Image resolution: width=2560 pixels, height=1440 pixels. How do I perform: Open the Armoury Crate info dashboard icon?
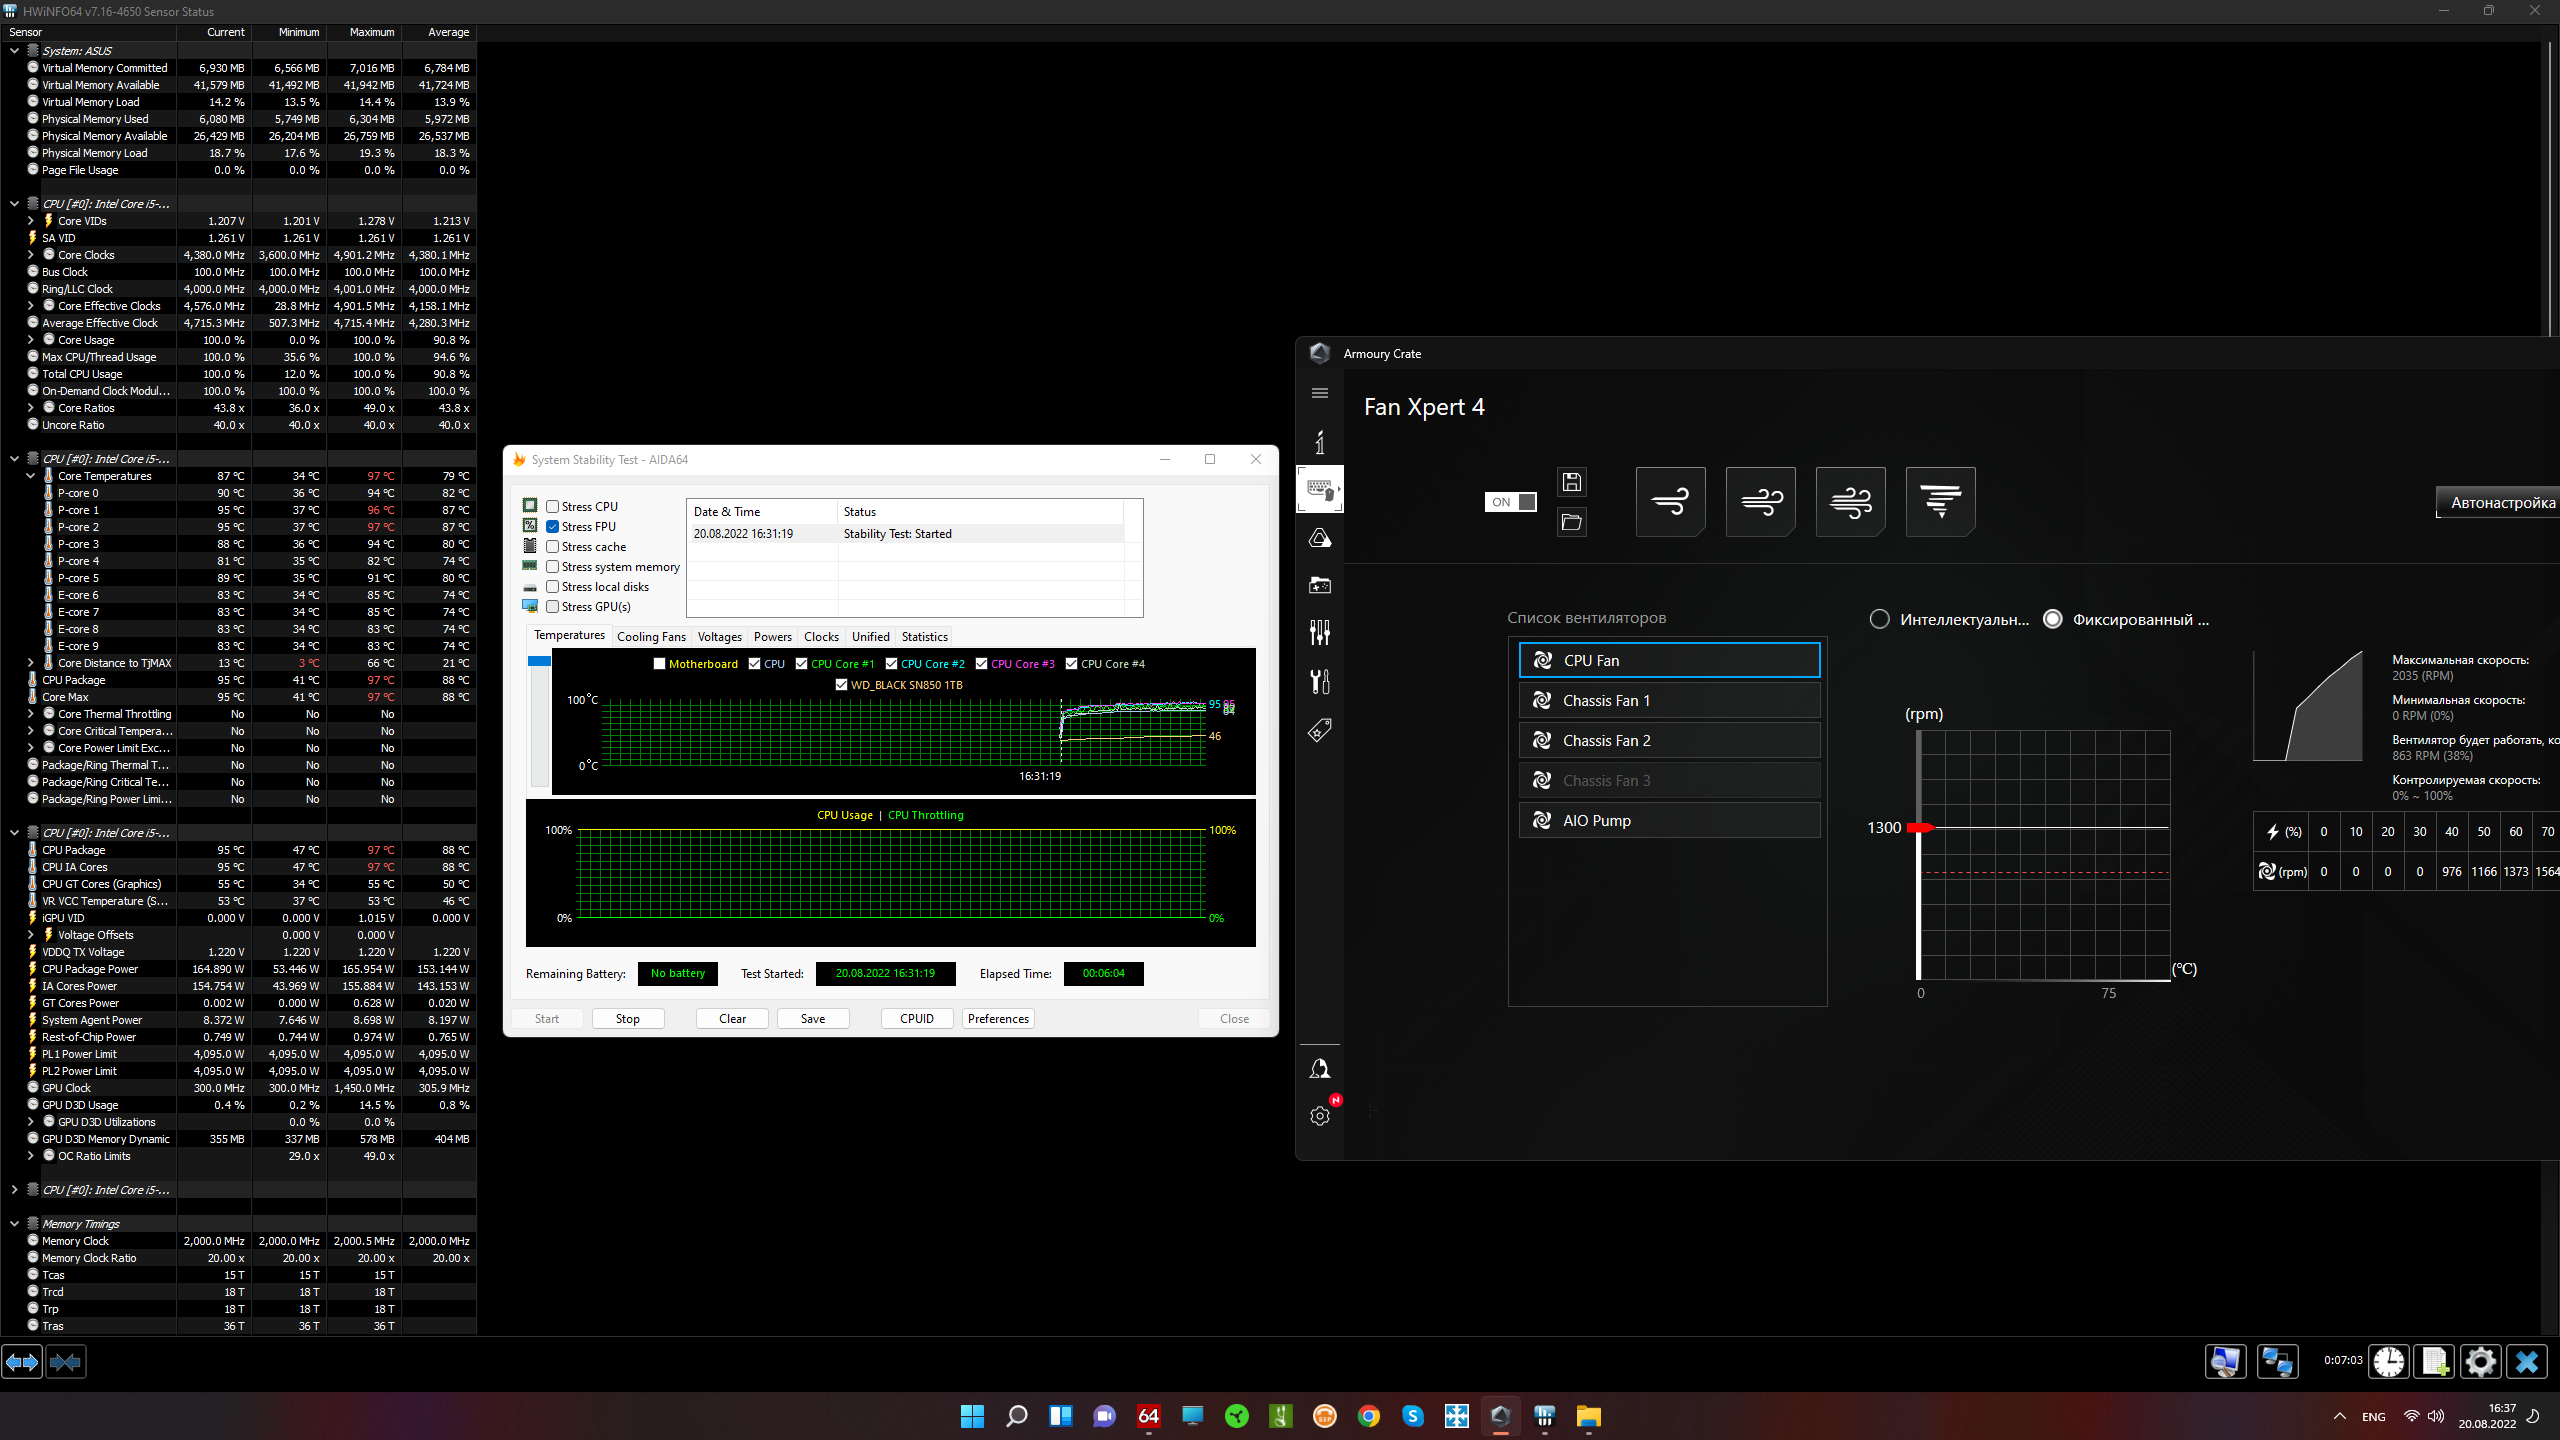tap(1319, 442)
